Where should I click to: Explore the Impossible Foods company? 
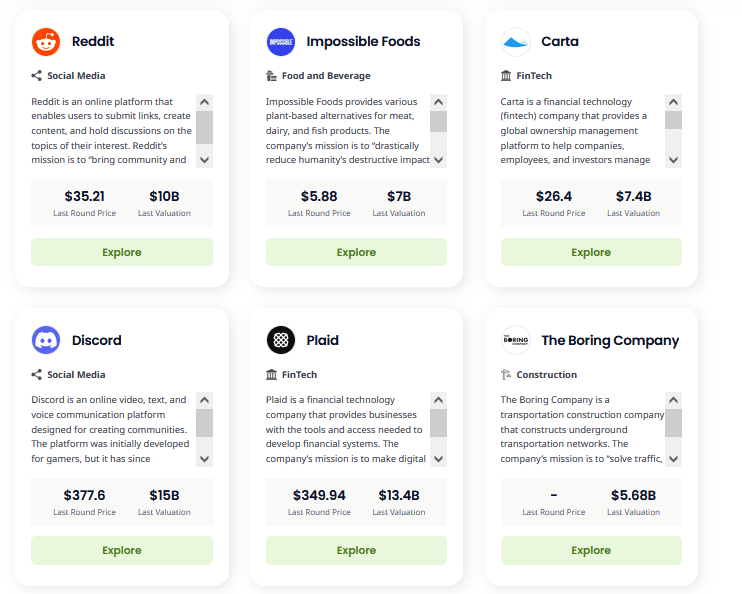(356, 252)
